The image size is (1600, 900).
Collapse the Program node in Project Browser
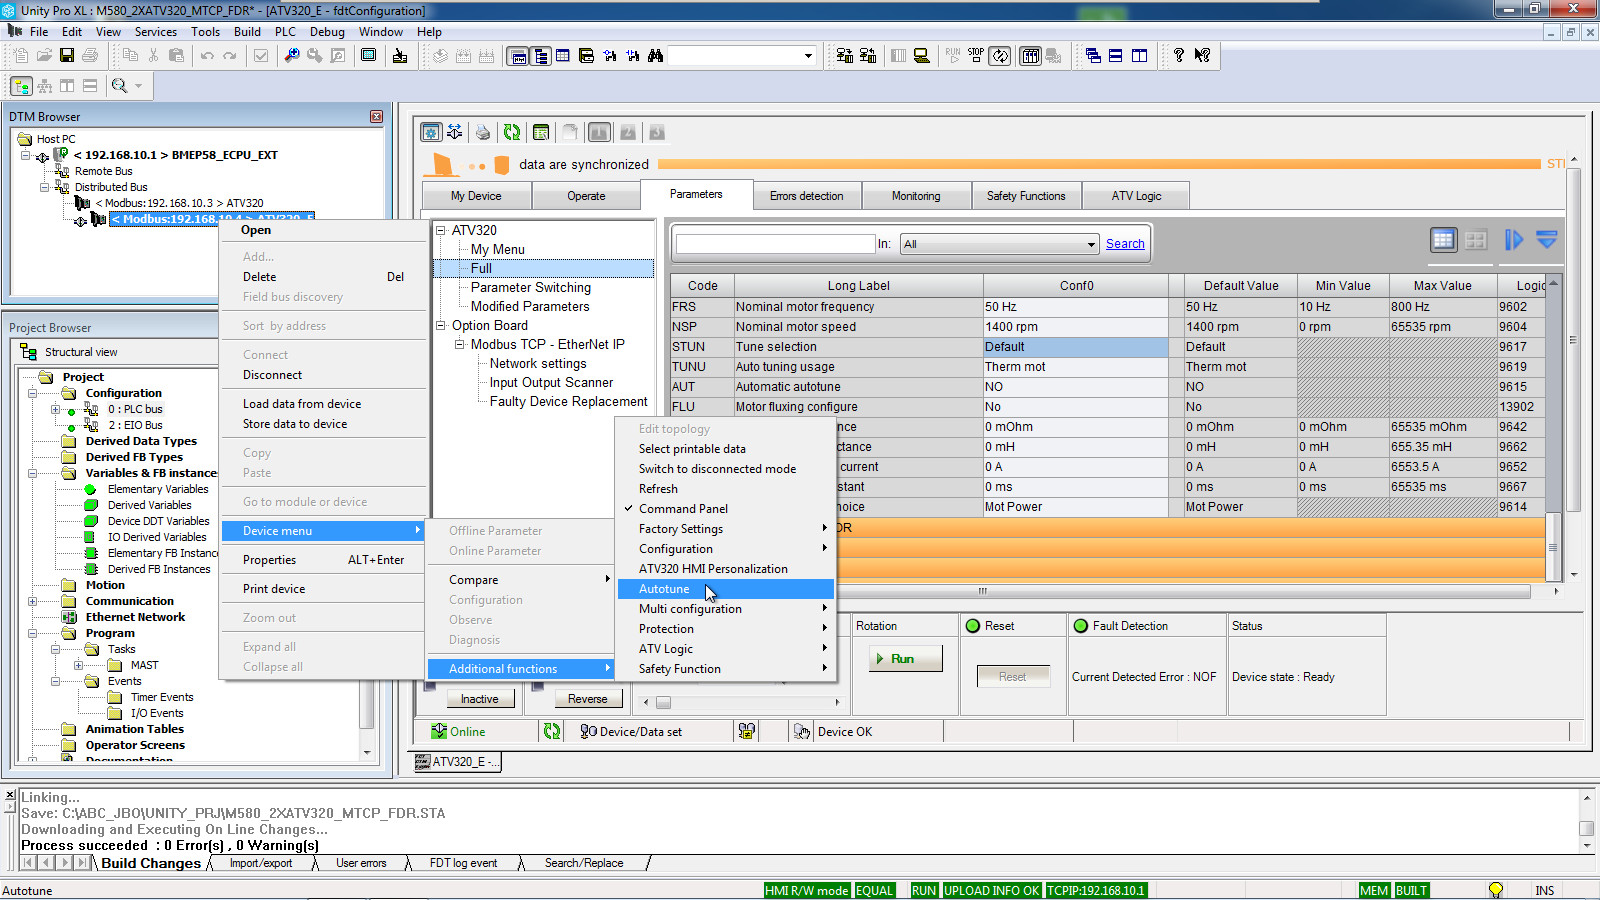(x=33, y=633)
